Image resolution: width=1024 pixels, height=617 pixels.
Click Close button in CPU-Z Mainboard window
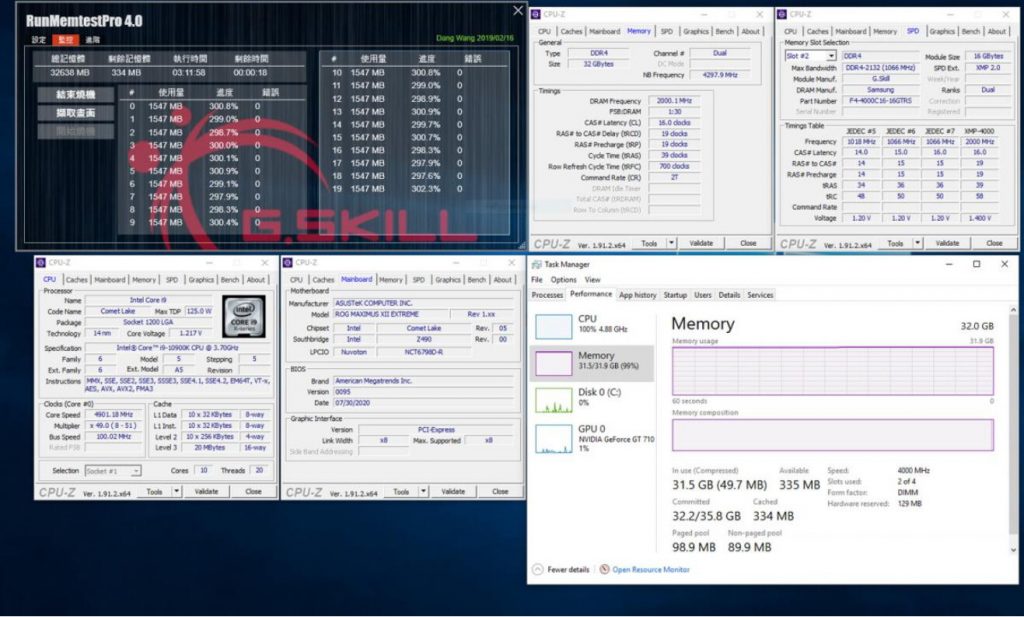pyautogui.click(x=500, y=491)
